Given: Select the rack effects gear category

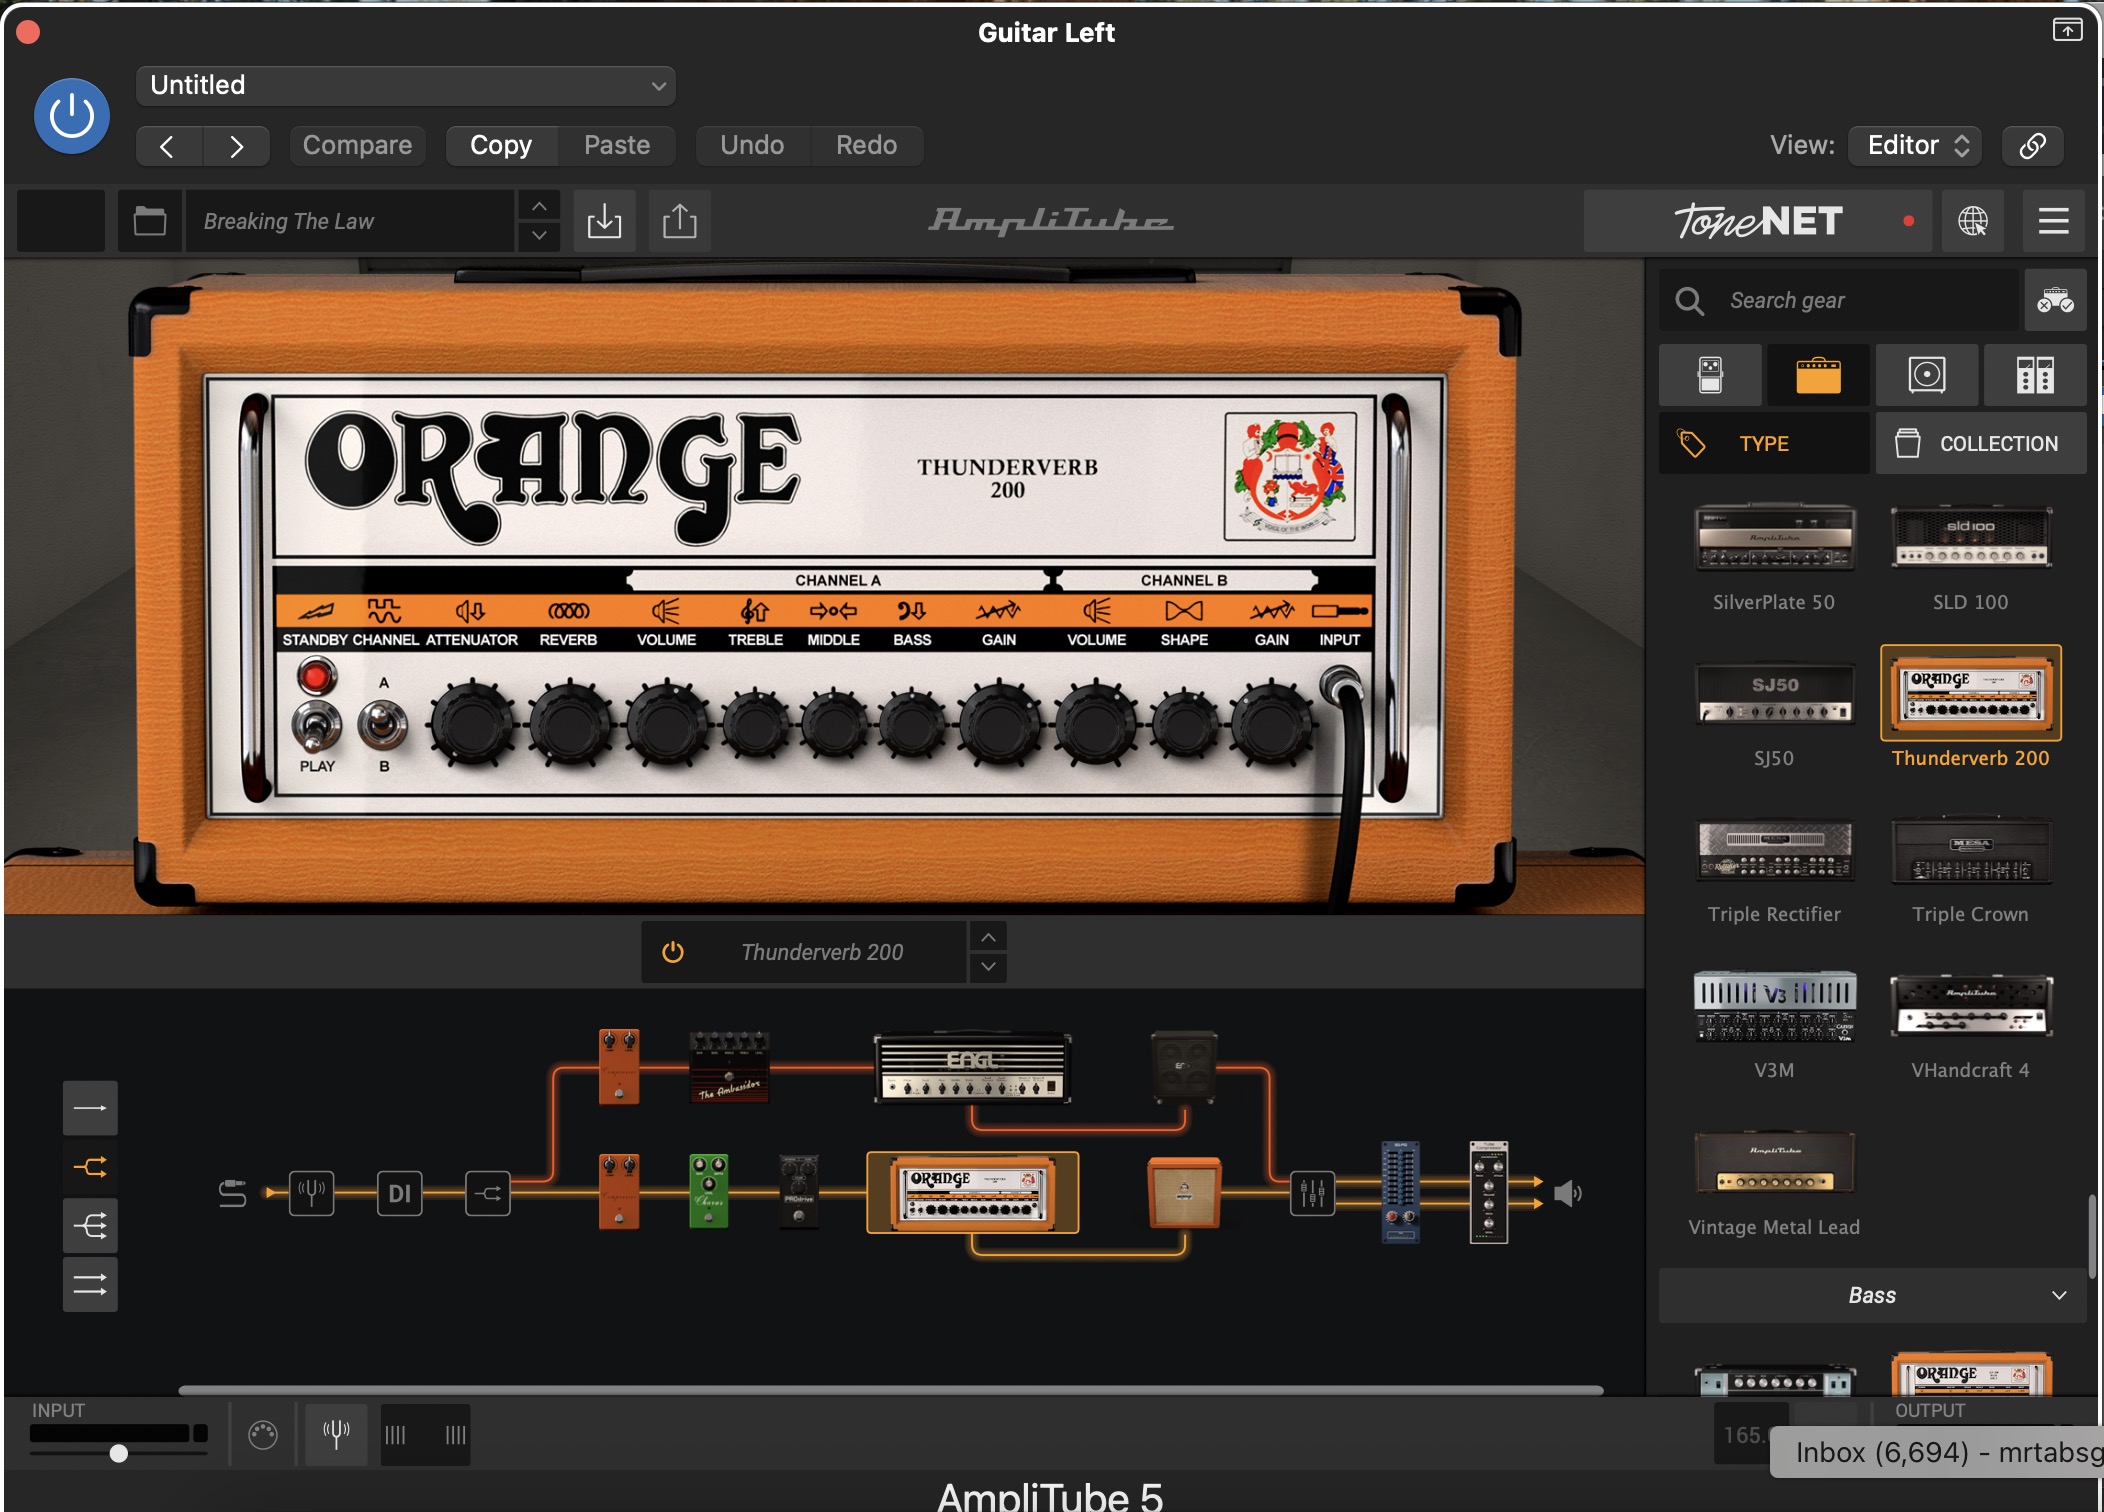Looking at the screenshot, I should click(2035, 376).
